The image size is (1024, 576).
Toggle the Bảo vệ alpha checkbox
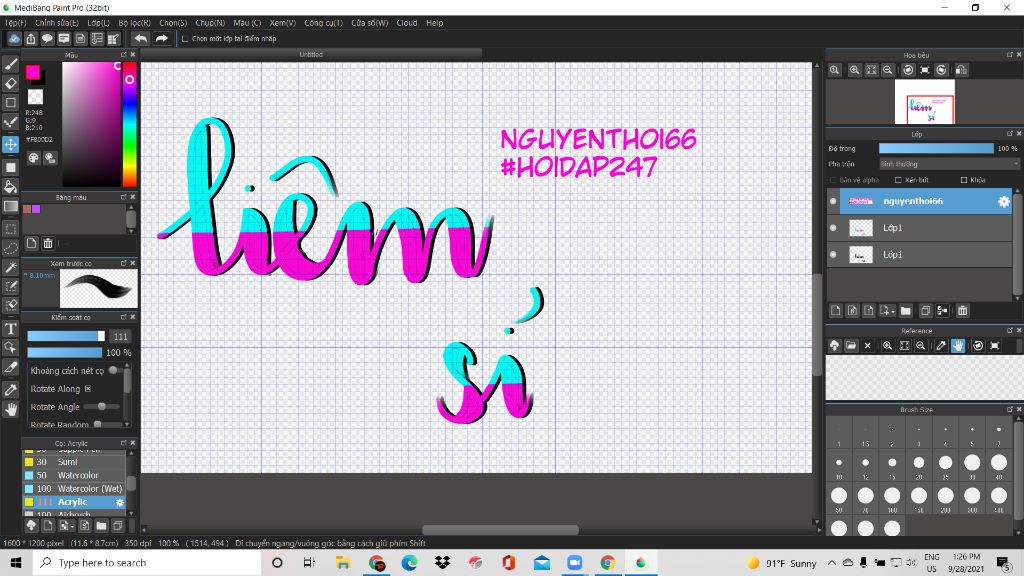pos(833,180)
